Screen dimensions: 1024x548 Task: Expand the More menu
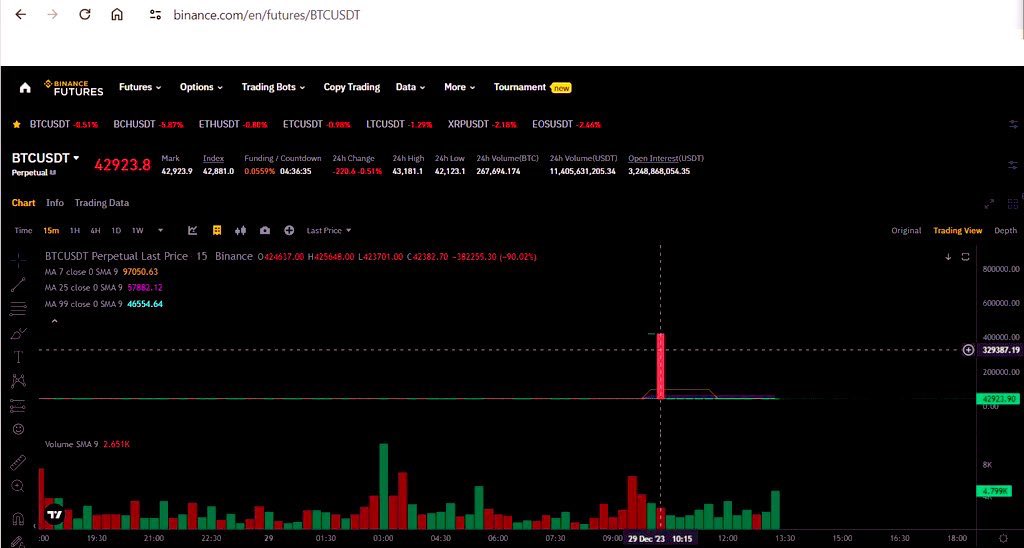click(x=459, y=87)
